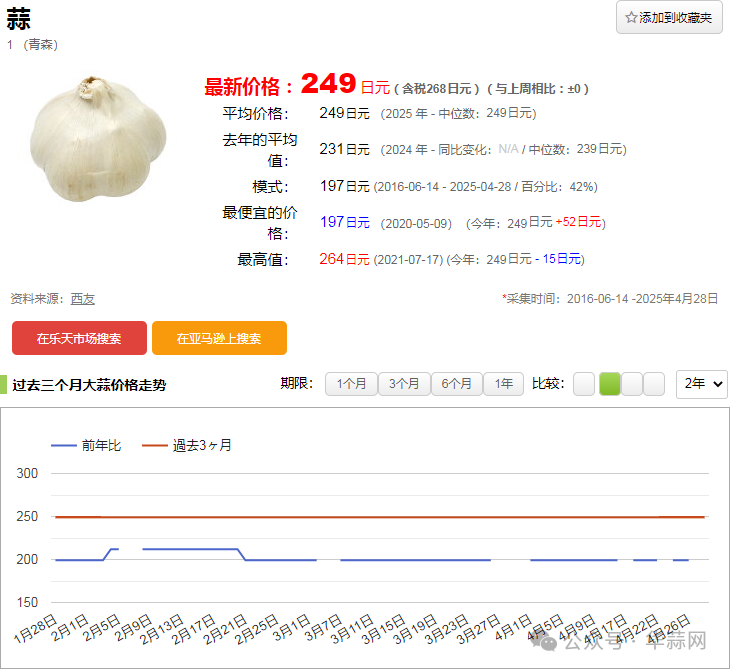
Task: Switch period to 1年
Action: (503, 384)
